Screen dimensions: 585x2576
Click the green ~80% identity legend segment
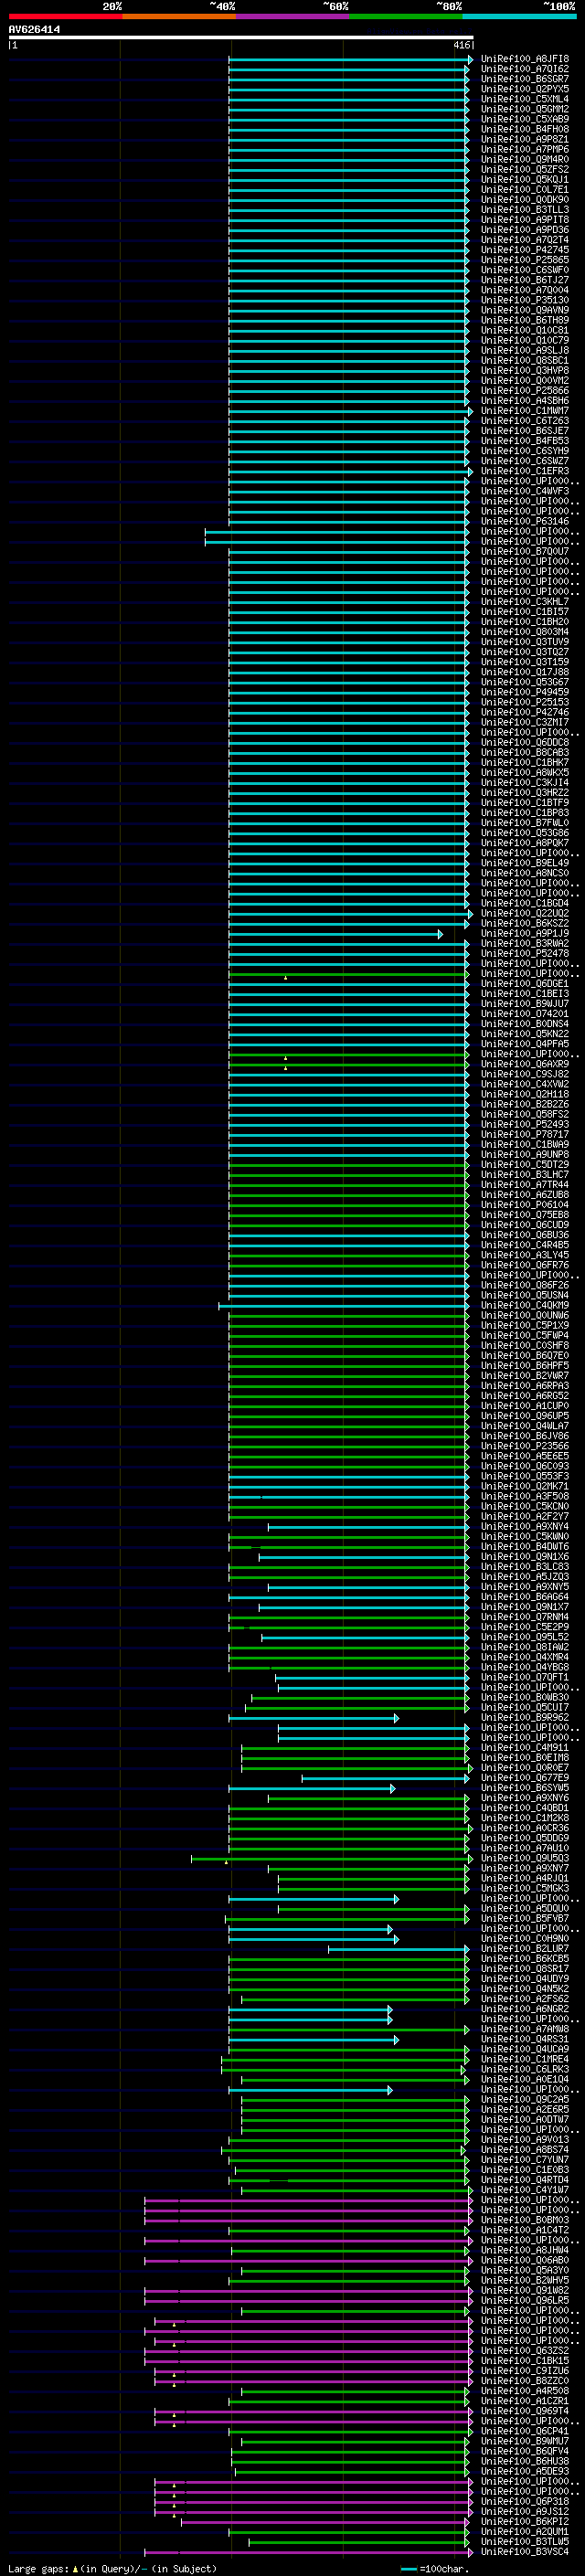(x=406, y=16)
